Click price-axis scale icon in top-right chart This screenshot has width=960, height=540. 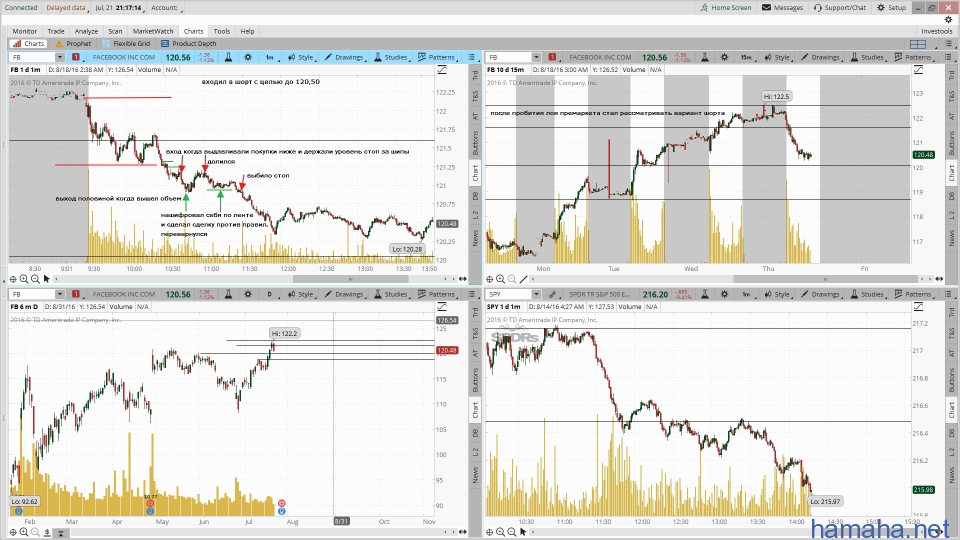(918, 70)
